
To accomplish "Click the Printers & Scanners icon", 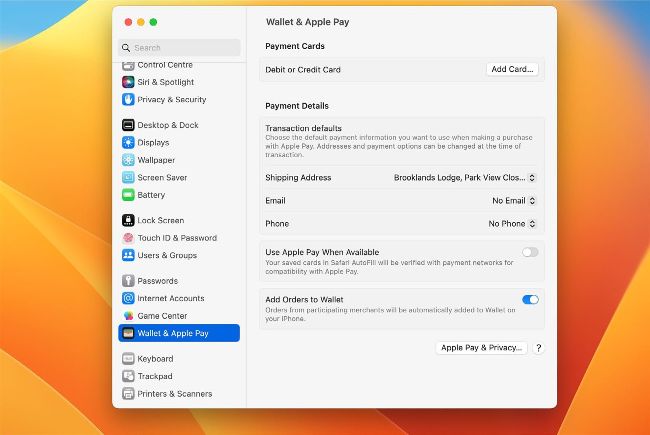I will [x=128, y=393].
